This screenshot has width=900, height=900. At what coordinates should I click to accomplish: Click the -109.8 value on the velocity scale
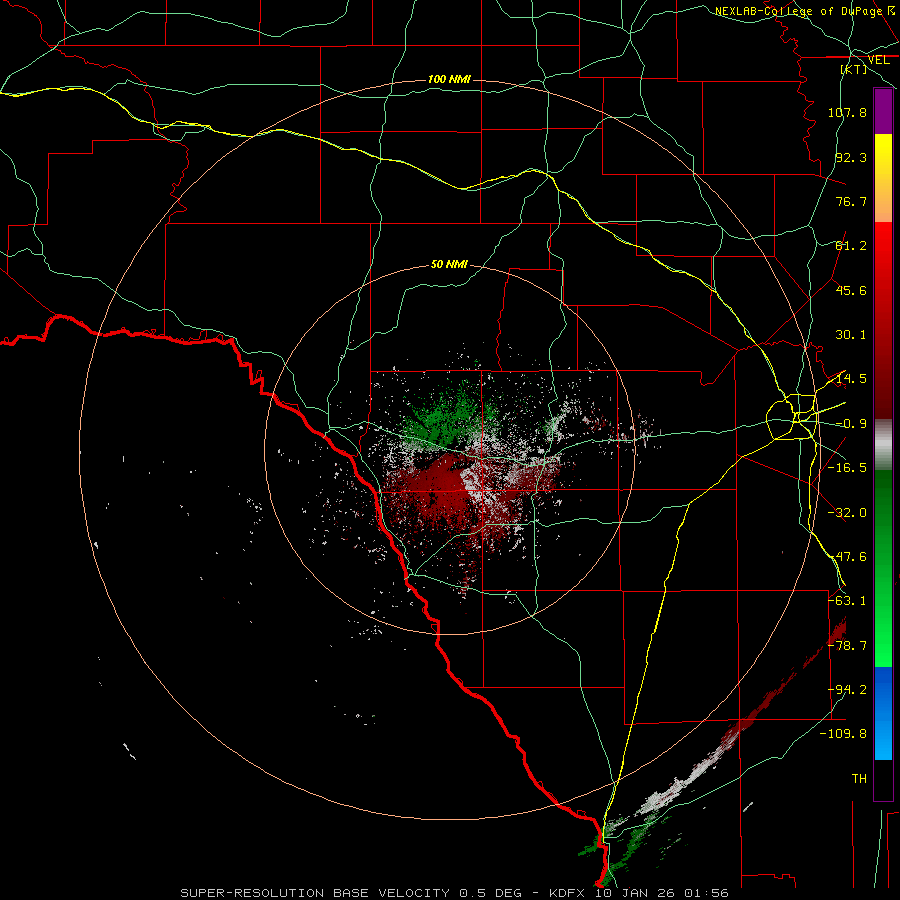pos(843,734)
